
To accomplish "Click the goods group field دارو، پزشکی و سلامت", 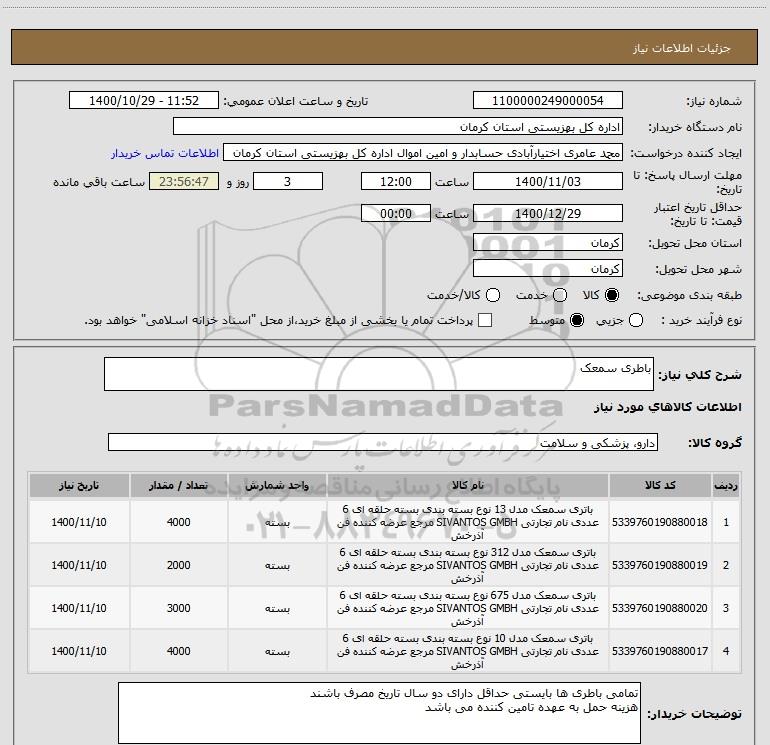I will [x=383, y=442].
